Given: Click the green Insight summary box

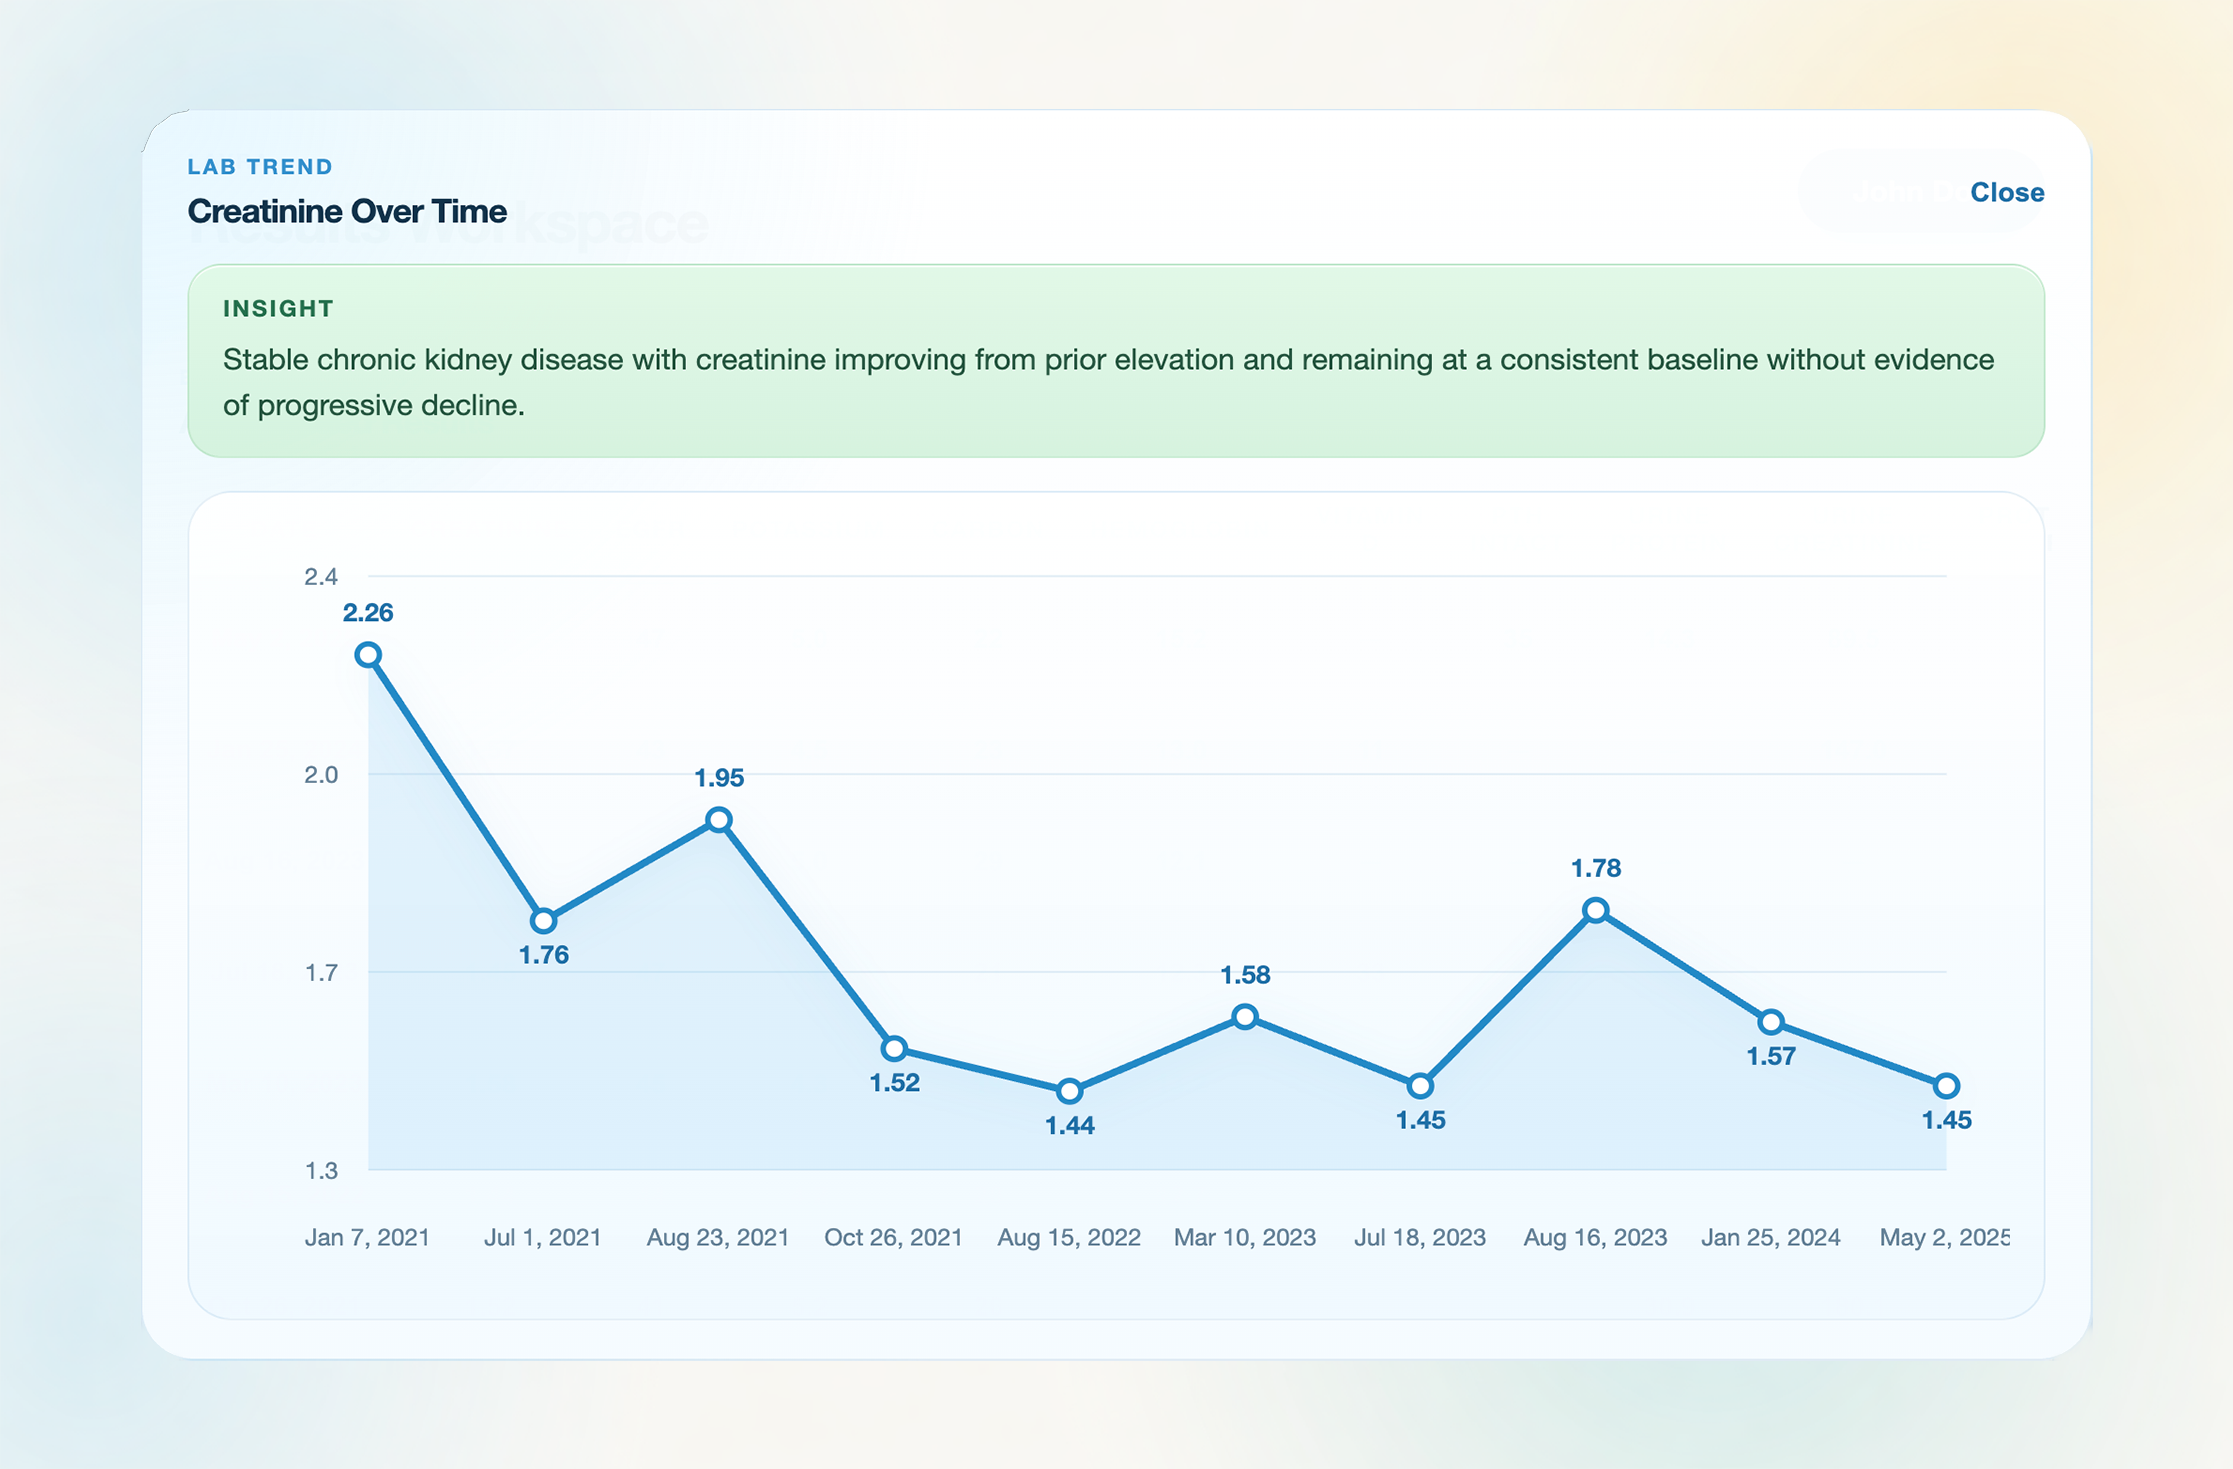Looking at the screenshot, I should click(1115, 361).
